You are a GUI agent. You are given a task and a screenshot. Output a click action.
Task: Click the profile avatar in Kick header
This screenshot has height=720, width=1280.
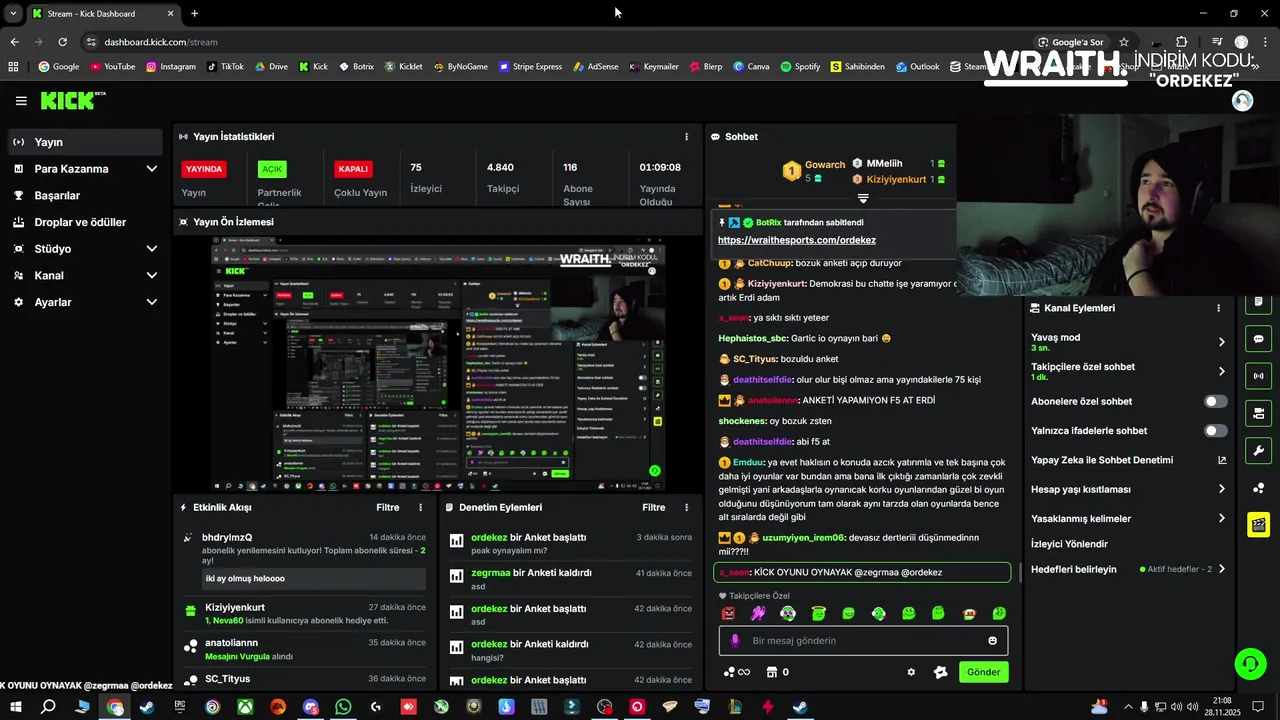tap(1242, 101)
